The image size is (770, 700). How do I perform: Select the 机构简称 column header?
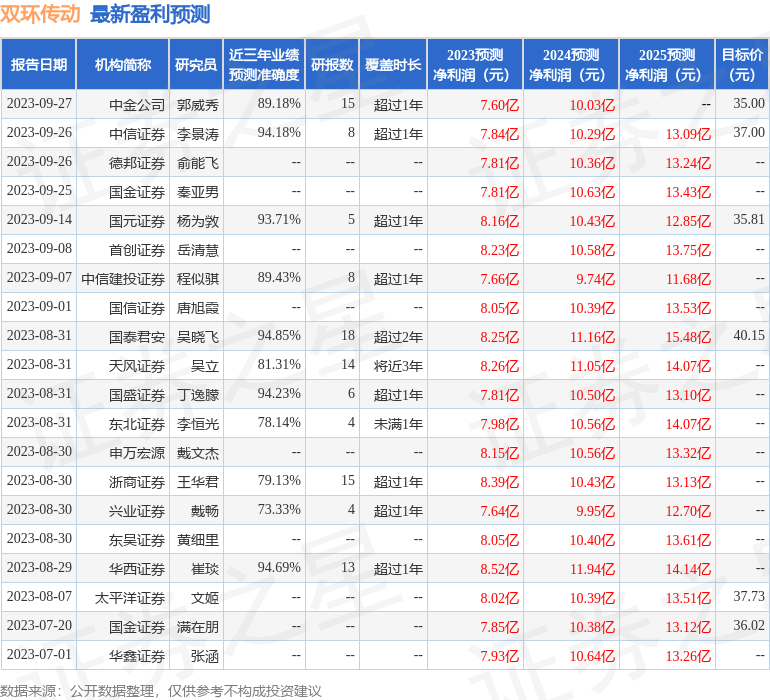coord(123,64)
